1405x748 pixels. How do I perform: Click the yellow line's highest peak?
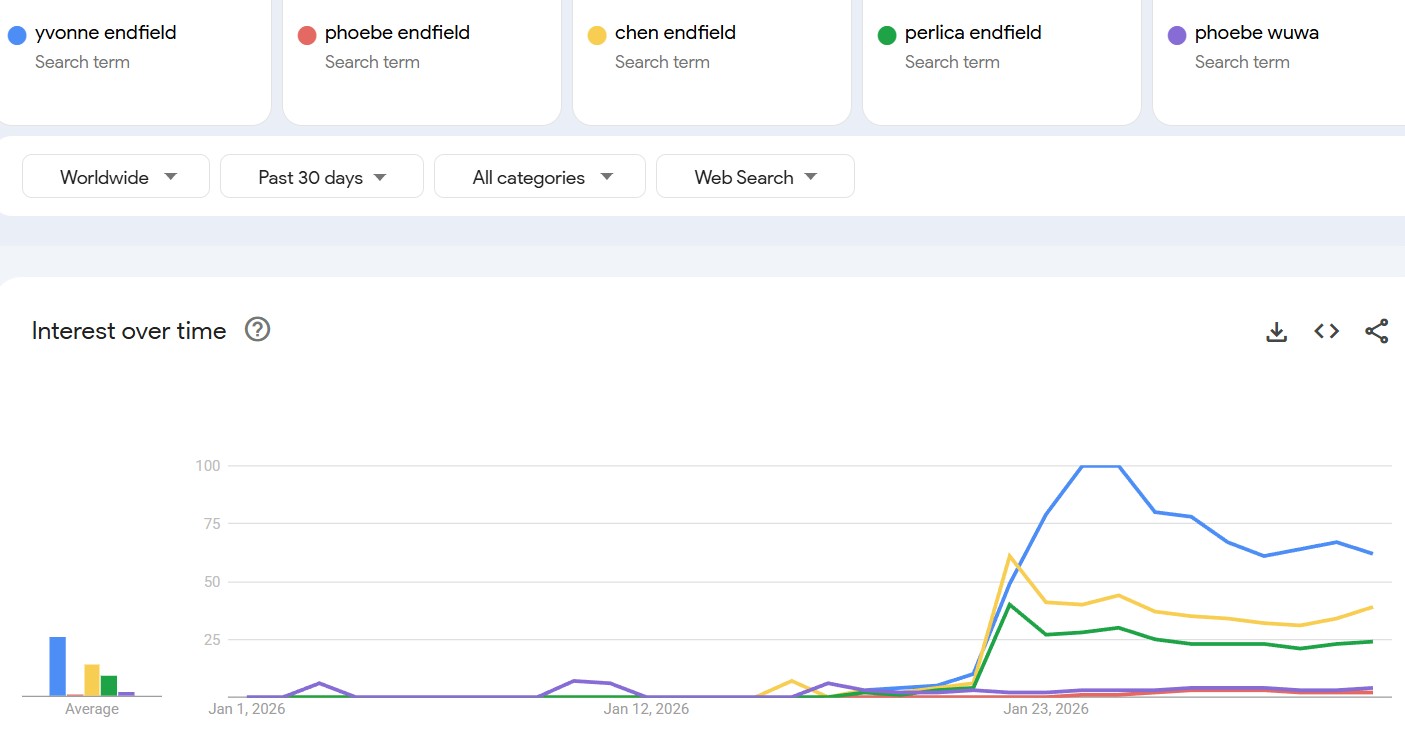click(x=1010, y=555)
